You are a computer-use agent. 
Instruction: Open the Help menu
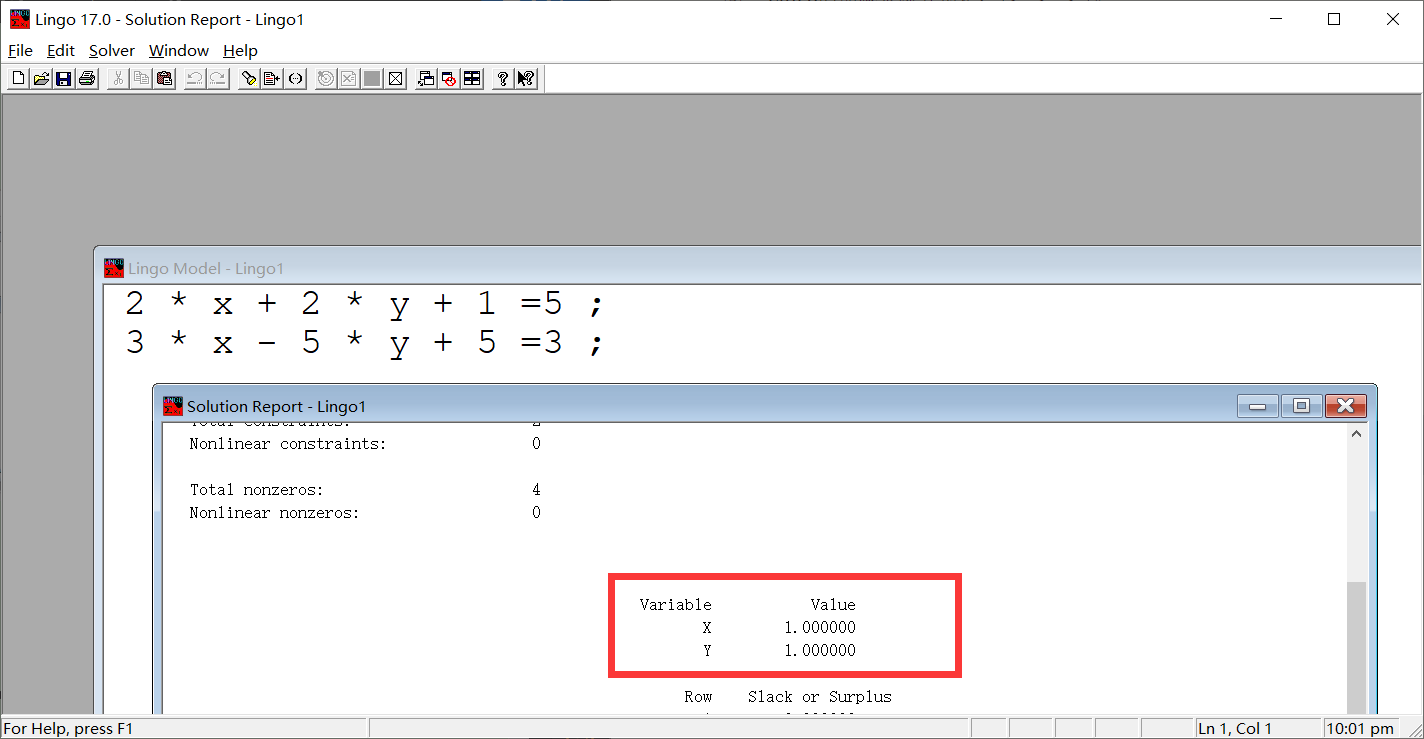240,50
